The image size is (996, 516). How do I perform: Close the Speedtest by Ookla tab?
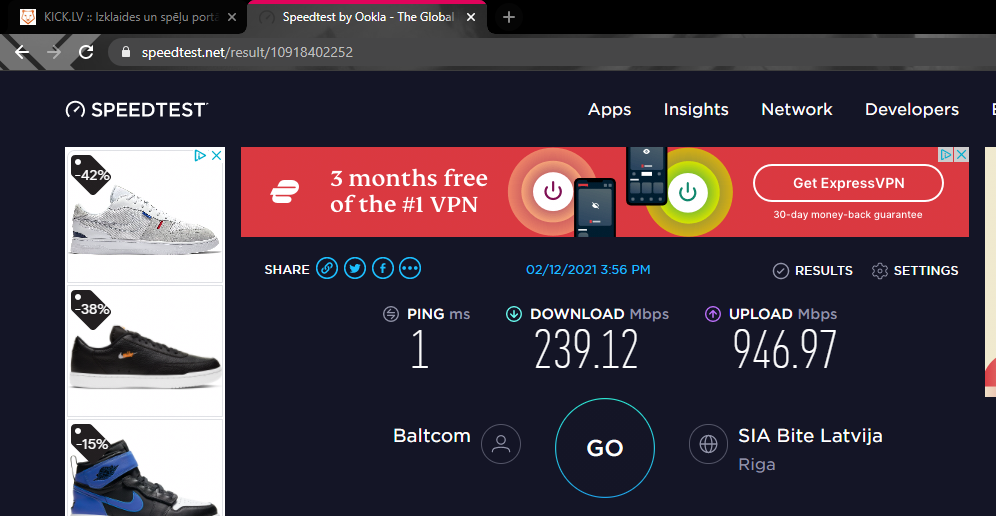pos(471,17)
